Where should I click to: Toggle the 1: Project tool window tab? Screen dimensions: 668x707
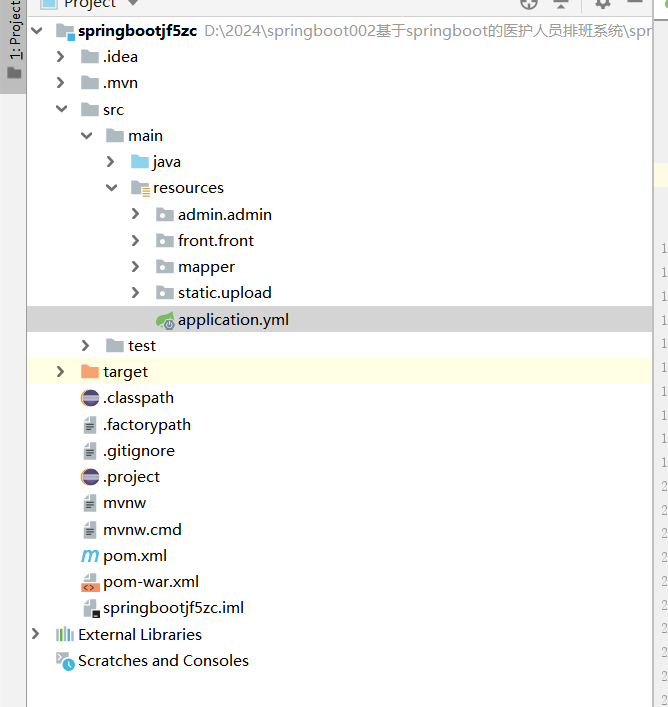click(x=14, y=45)
